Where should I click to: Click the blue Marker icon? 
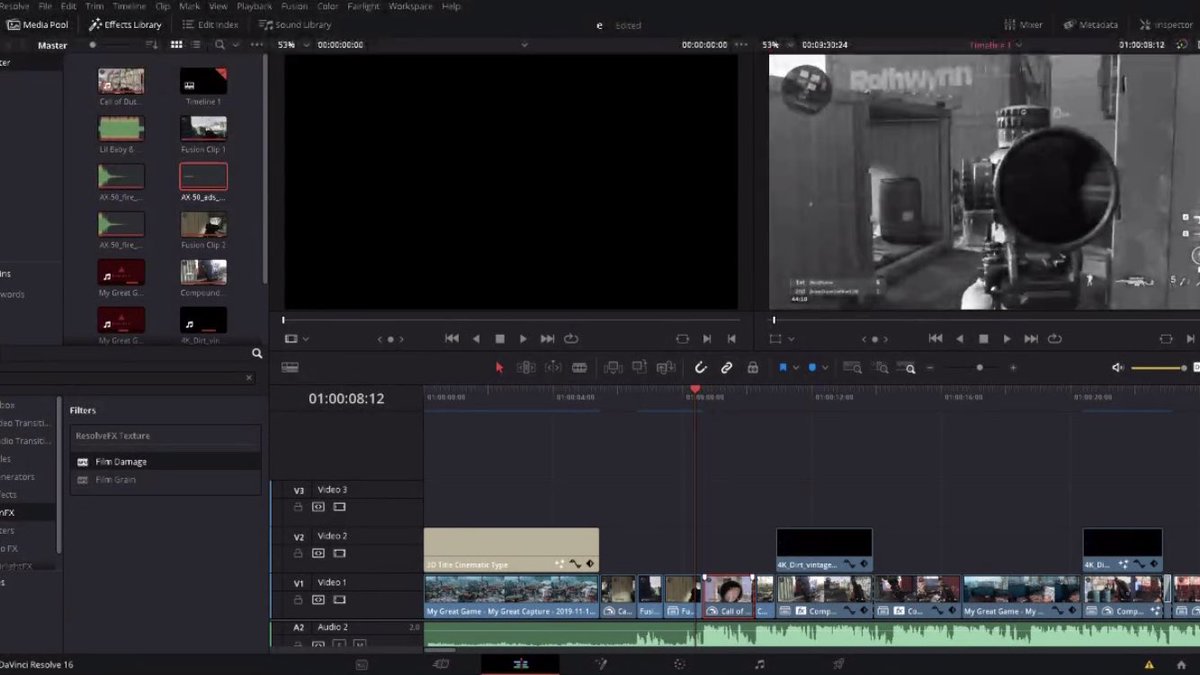812,368
